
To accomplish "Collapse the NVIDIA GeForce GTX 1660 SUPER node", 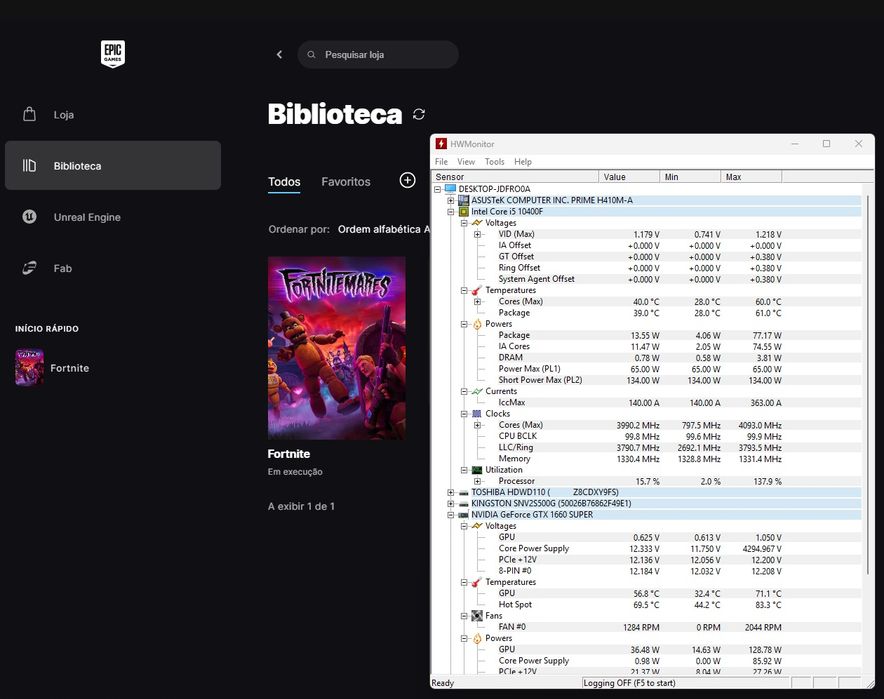I will [x=450, y=515].
